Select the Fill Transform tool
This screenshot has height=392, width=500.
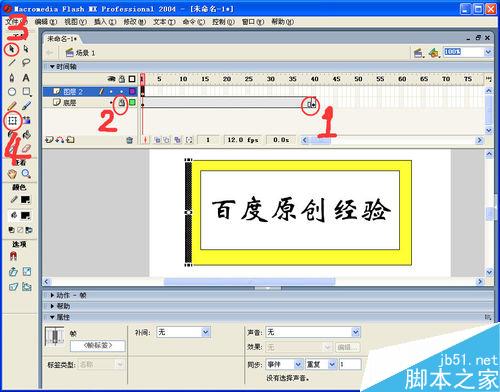[x=27, y=120]
